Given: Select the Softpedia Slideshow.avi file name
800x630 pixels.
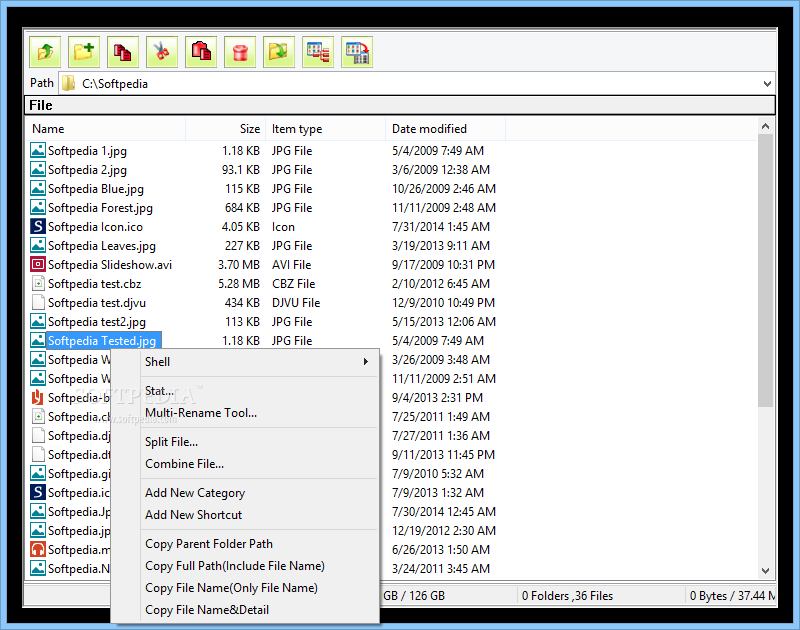Looking at the screenshot, I should pyautogui.click(x=110, y=264).
